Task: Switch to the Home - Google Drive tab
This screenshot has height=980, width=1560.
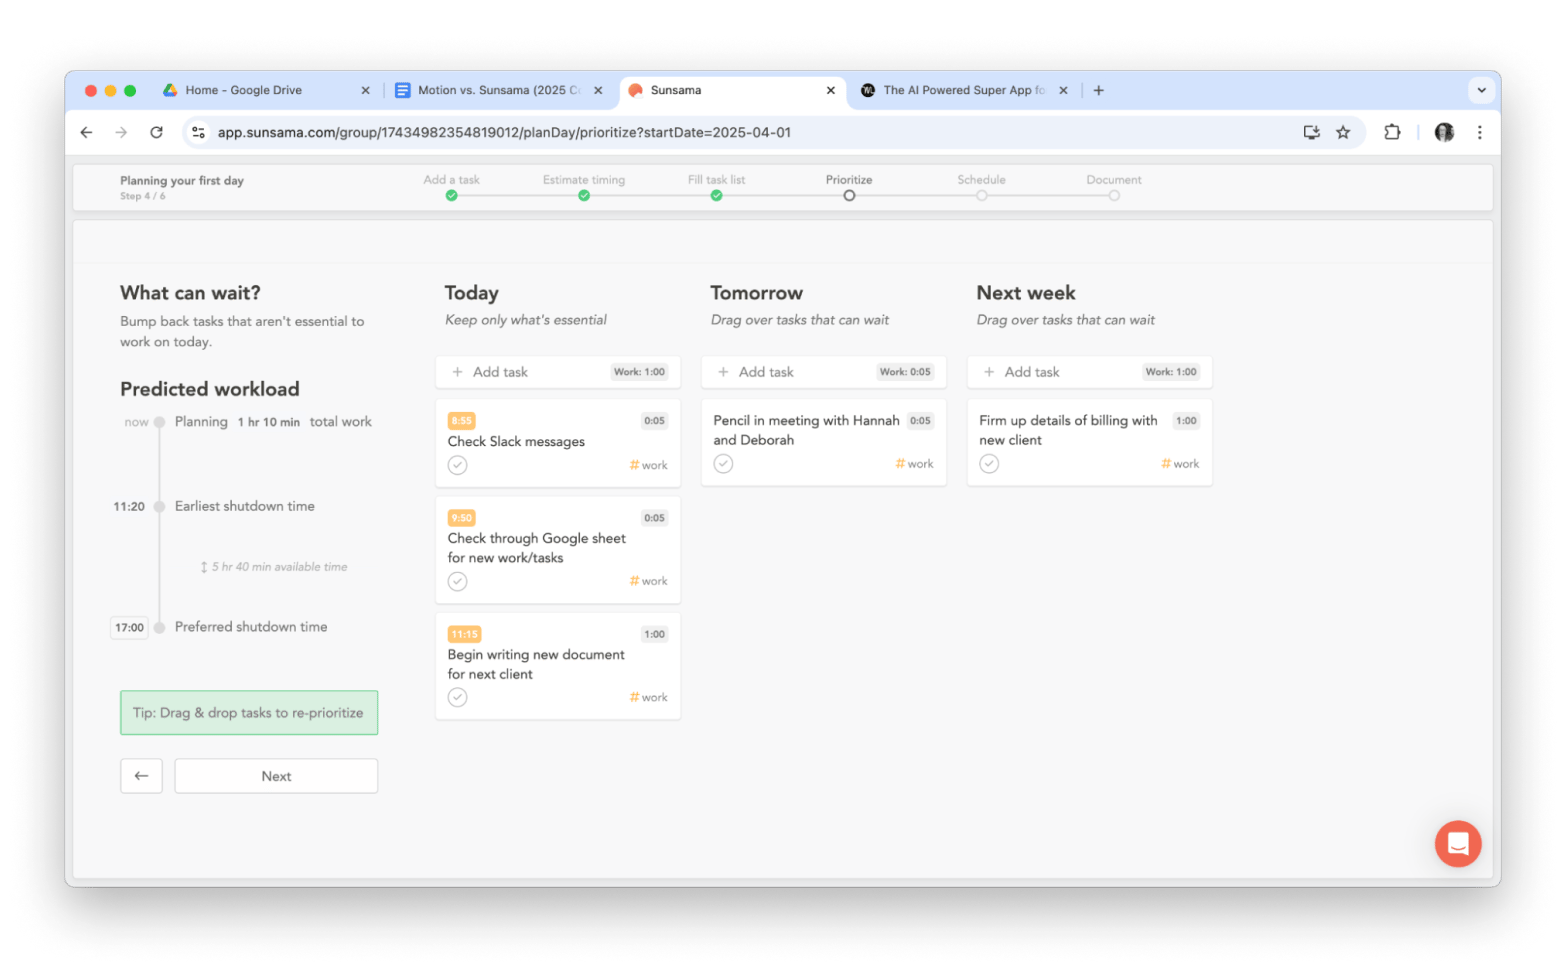Action: click(243, 90)
